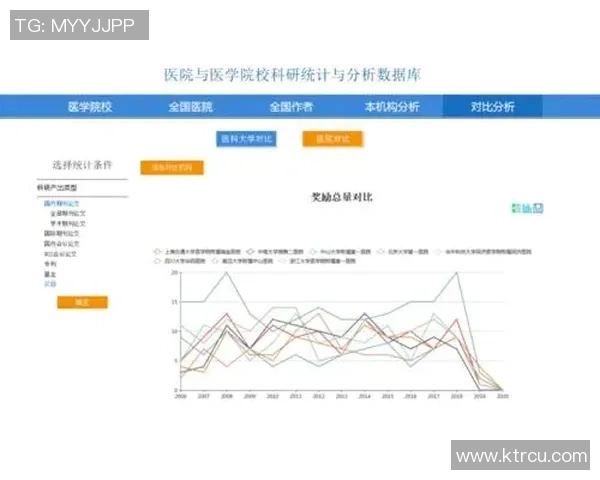The height and width of the screenshot is (480, 600).
Task: Select 国内会议论文 in the sidebar
Action: [62, 244]
